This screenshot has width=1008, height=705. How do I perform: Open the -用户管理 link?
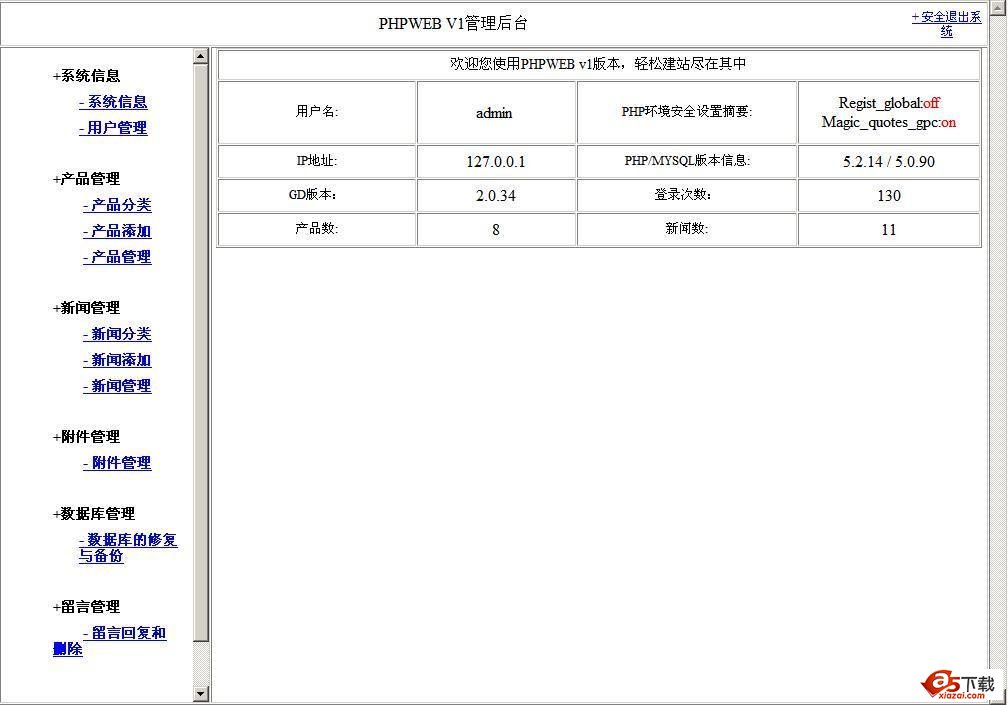[x=113, y=128]
